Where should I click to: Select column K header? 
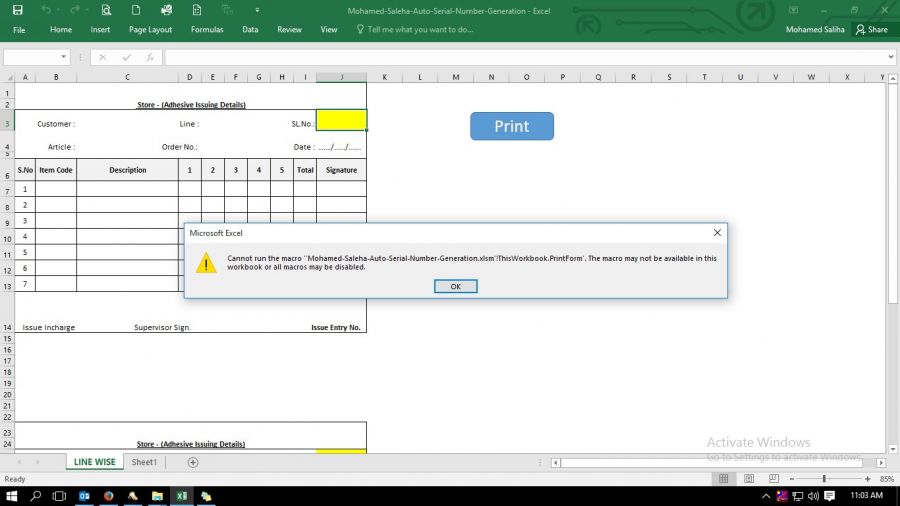385,77
